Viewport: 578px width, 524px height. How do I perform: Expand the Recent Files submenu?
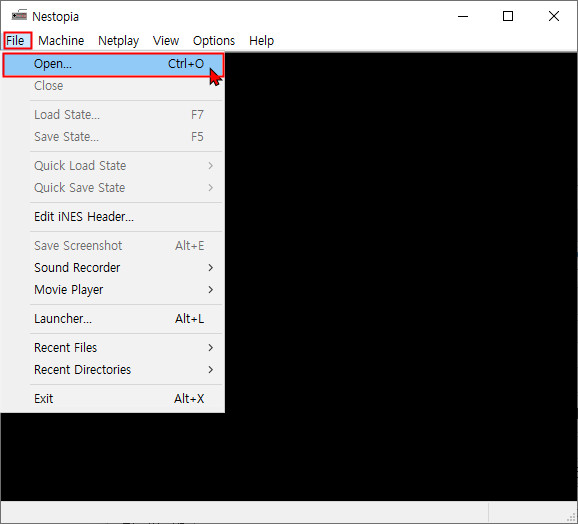click(x=113, y=348)
